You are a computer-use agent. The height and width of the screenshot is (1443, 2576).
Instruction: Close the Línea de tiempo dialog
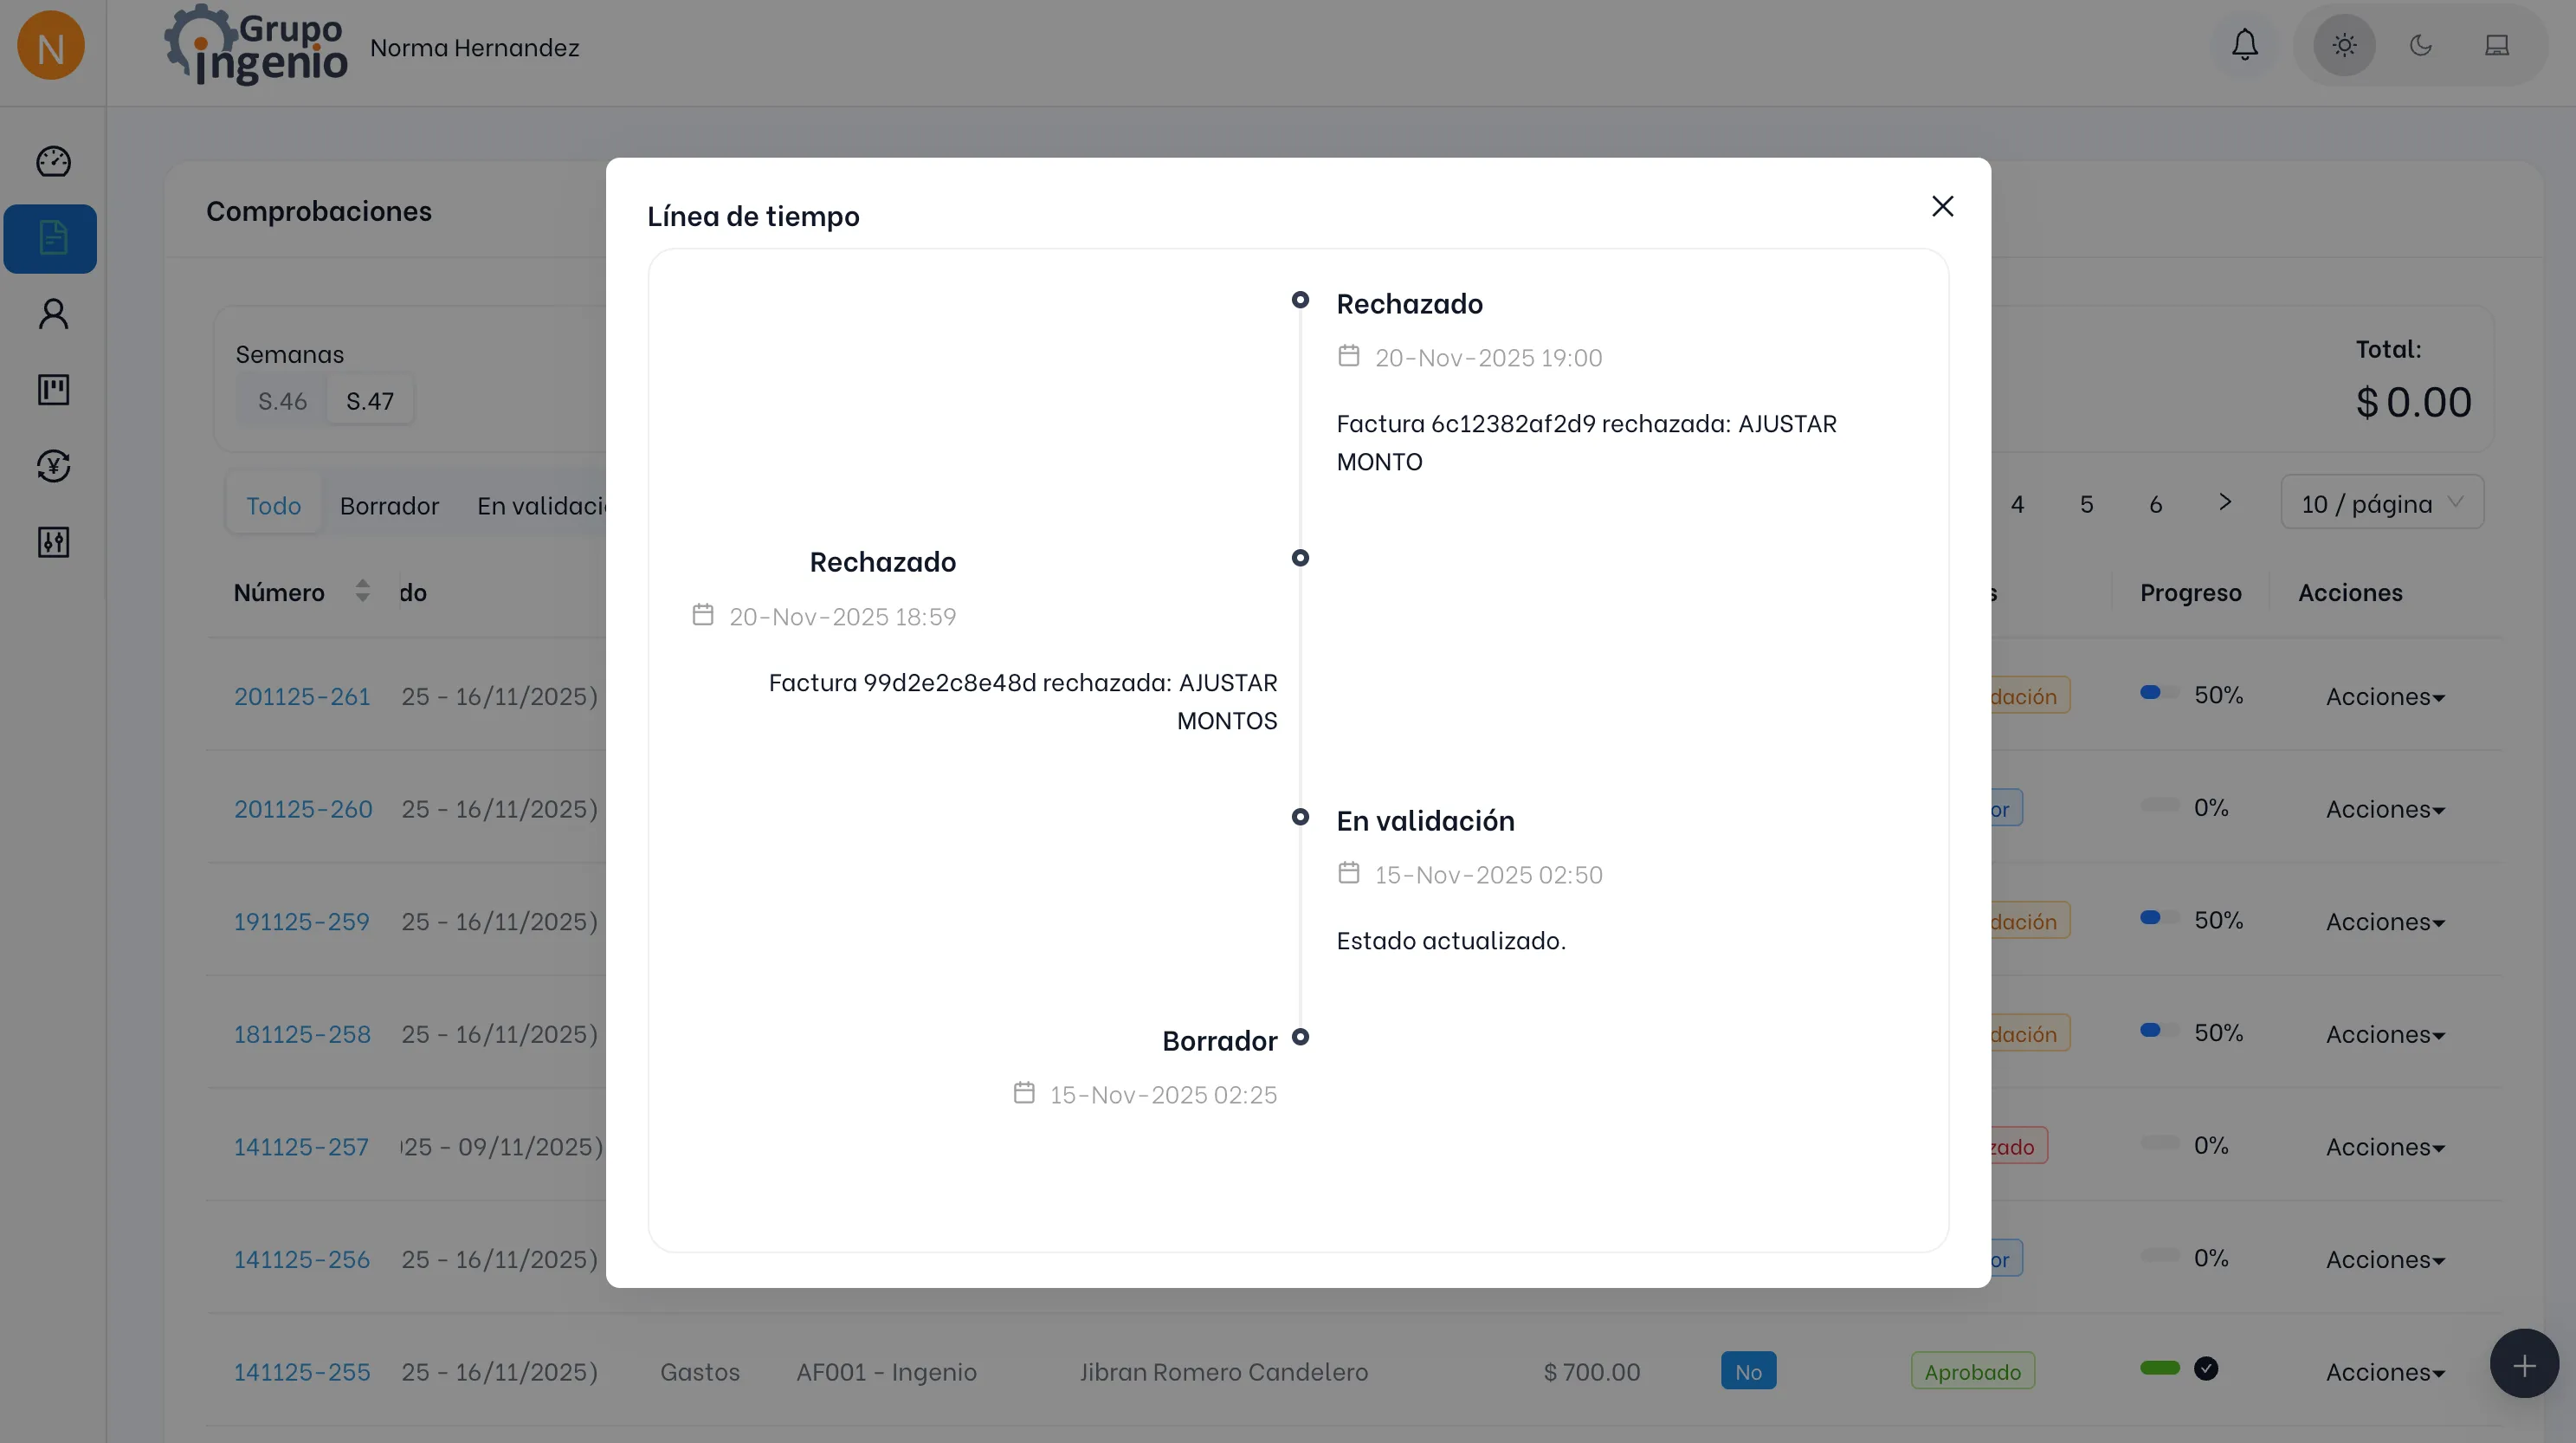point(1942,206)
